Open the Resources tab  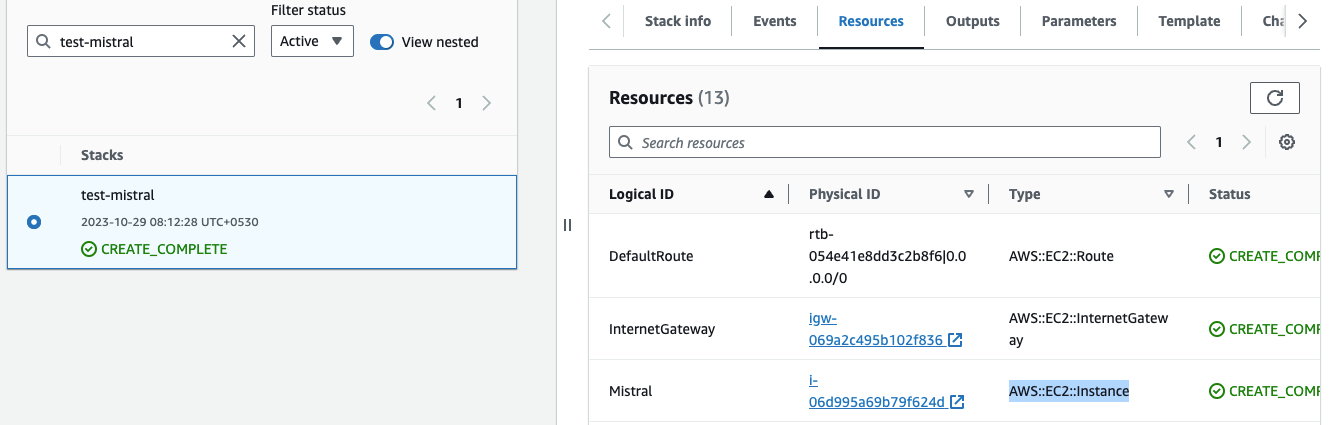(x=871, y=21)
